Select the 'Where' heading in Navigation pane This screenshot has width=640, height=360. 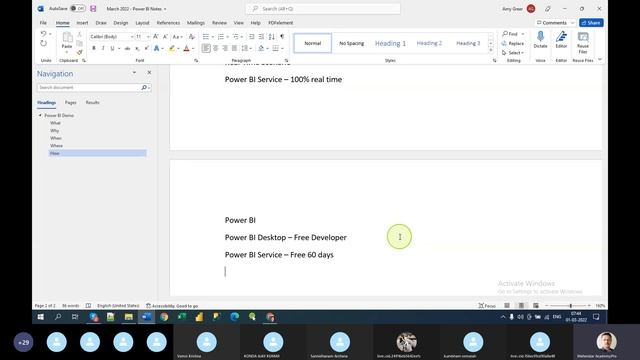[56, 146]
